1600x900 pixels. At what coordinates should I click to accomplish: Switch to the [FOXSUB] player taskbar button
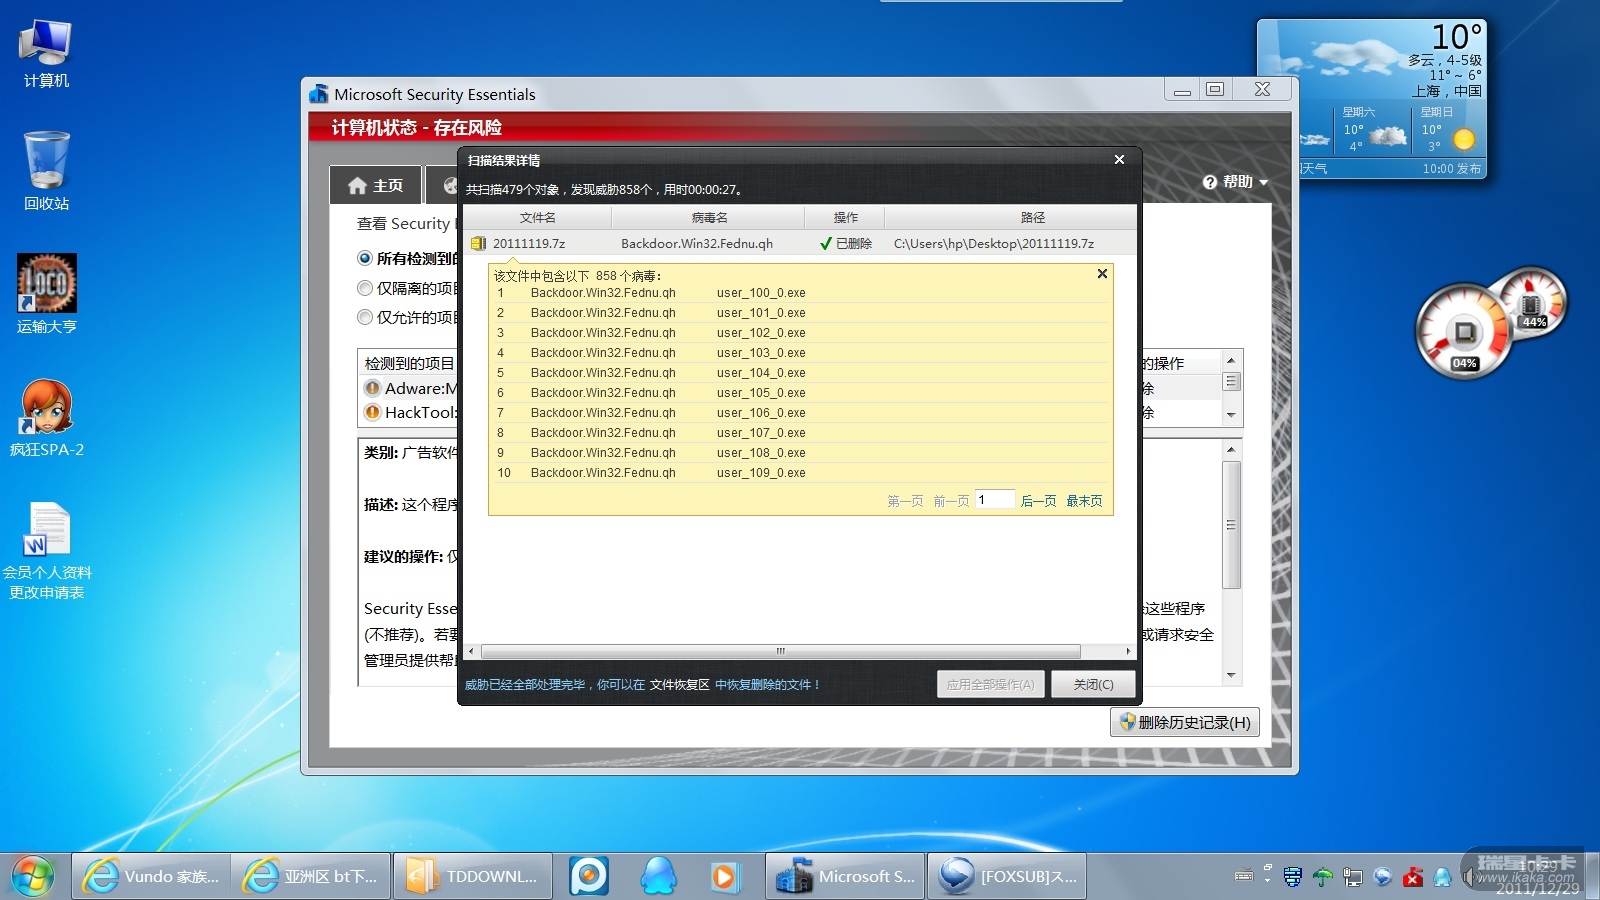click(x=1007, y=876)
